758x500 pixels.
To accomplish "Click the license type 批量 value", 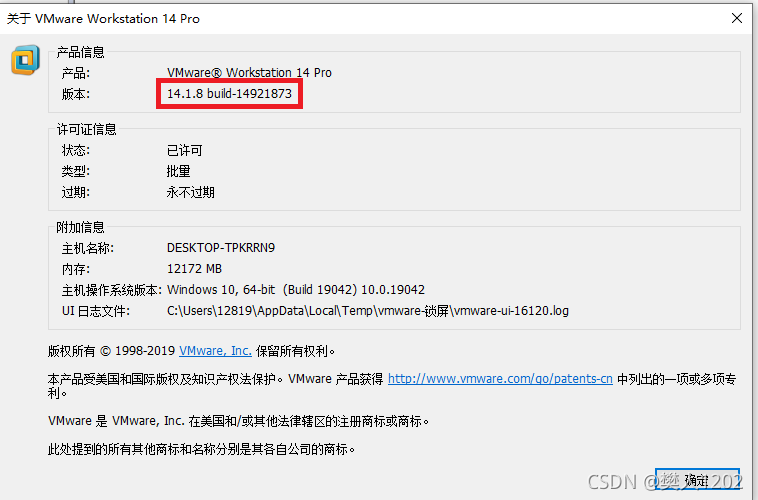I will (178, 171).
